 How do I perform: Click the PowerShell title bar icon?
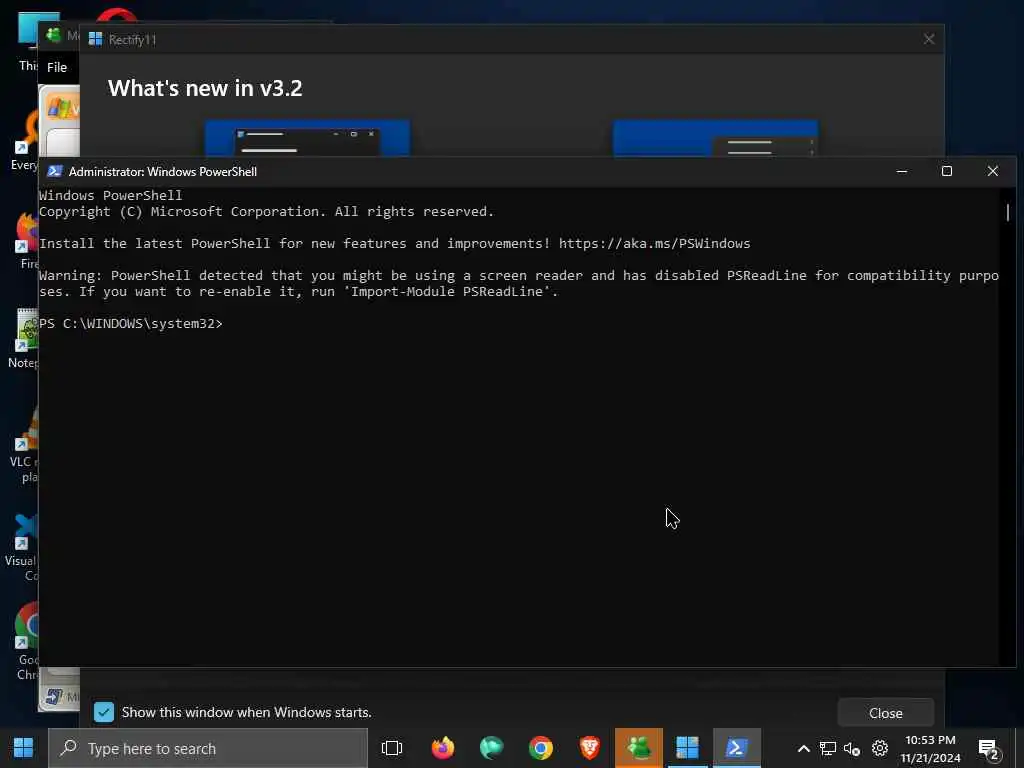tap(55, 171)
